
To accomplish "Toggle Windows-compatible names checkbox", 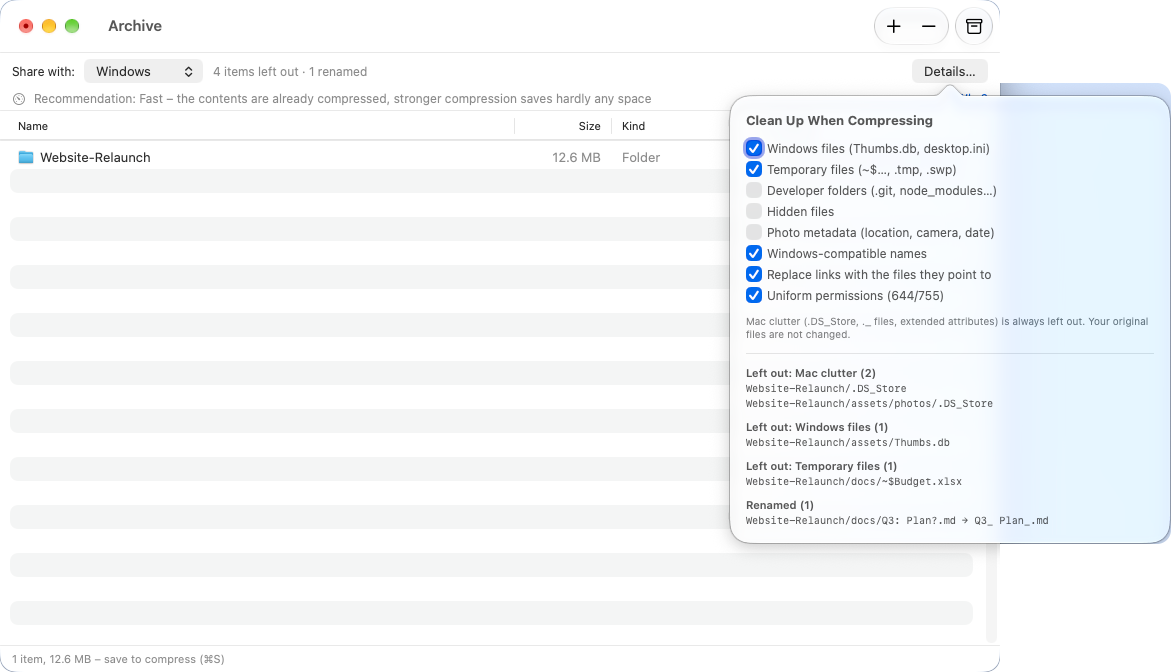I will pyautogui.click(x=754, y=253).
